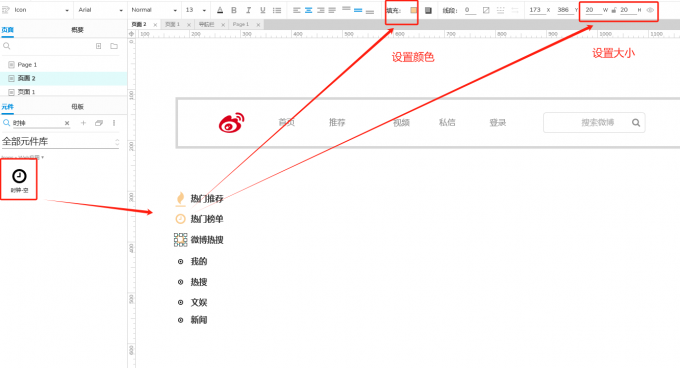
Task: Align text to bottom vertically
Action: click(x=370, y=12)
